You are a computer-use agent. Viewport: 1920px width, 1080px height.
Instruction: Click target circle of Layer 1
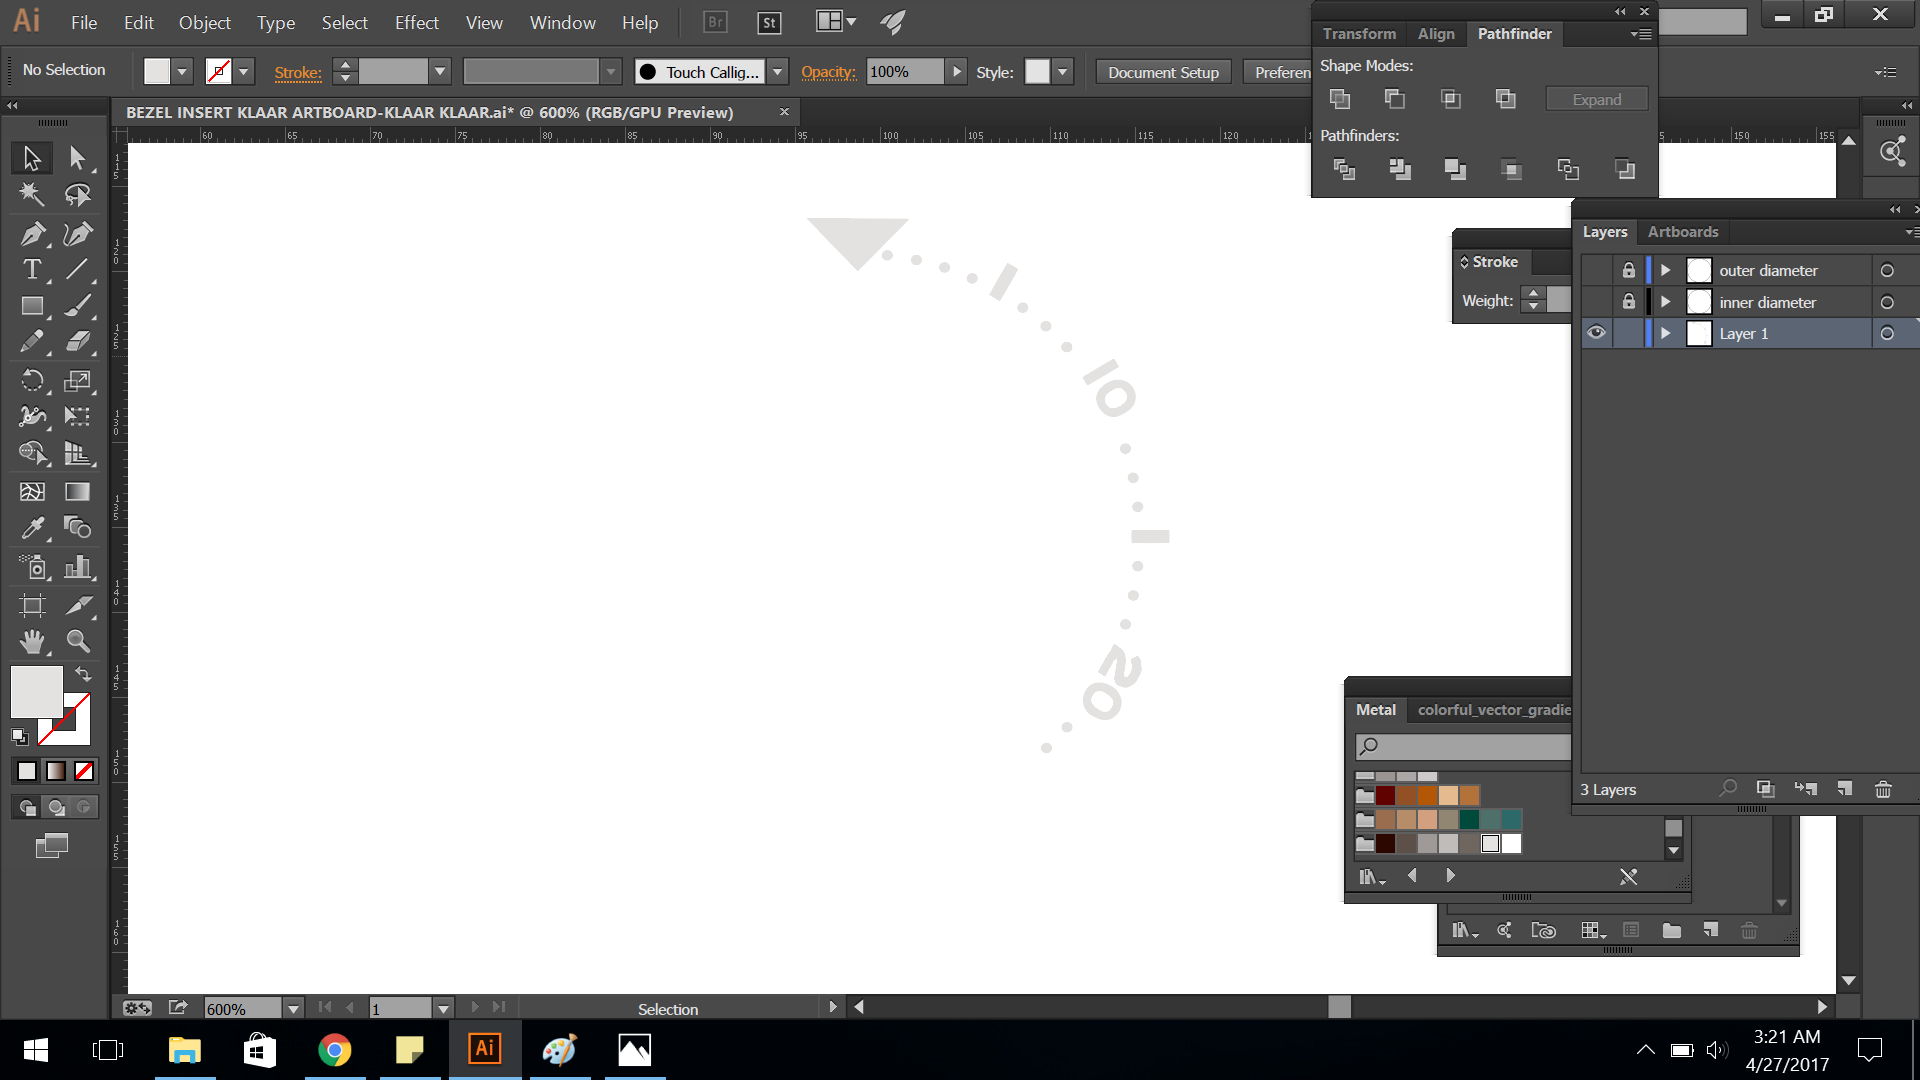(x=1887, y=333)
